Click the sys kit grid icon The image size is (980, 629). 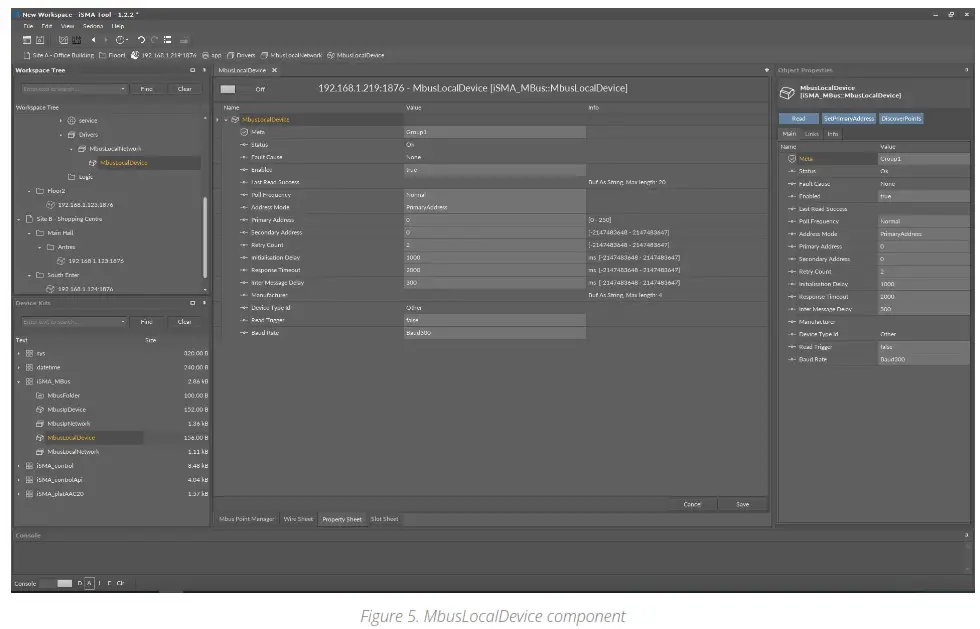[x=29, y=353]
